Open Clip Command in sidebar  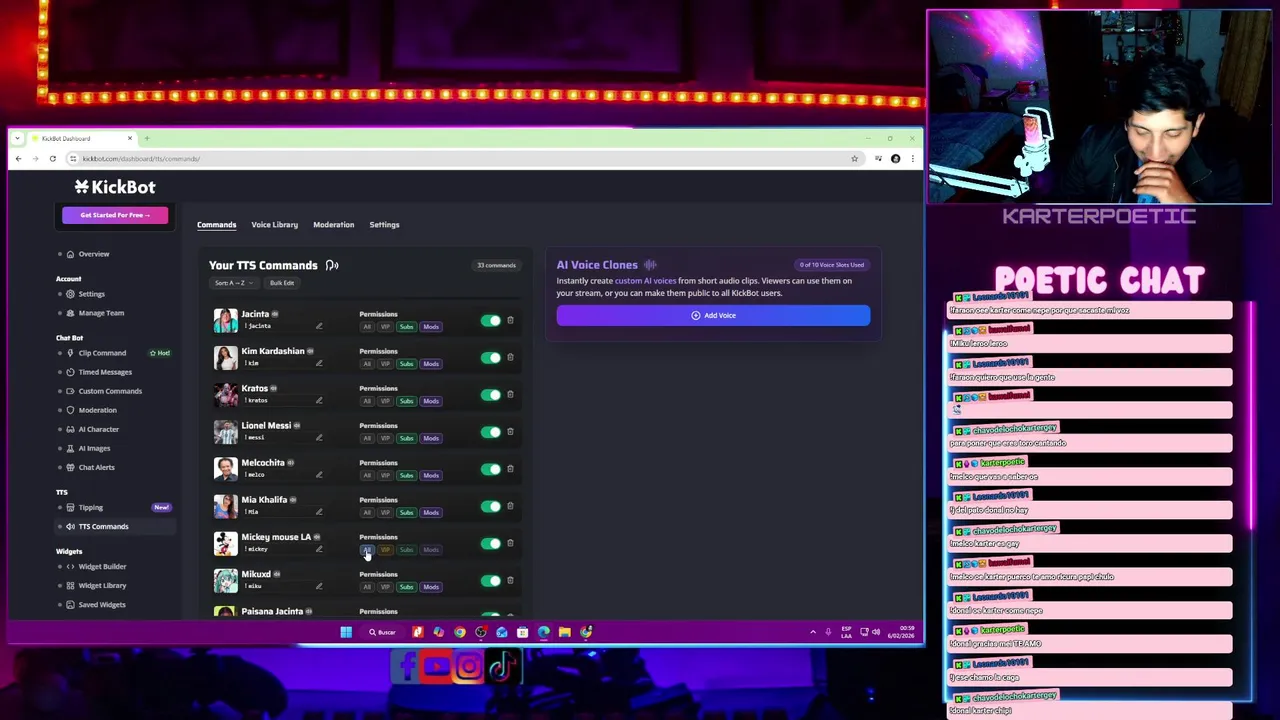[102, 353]
